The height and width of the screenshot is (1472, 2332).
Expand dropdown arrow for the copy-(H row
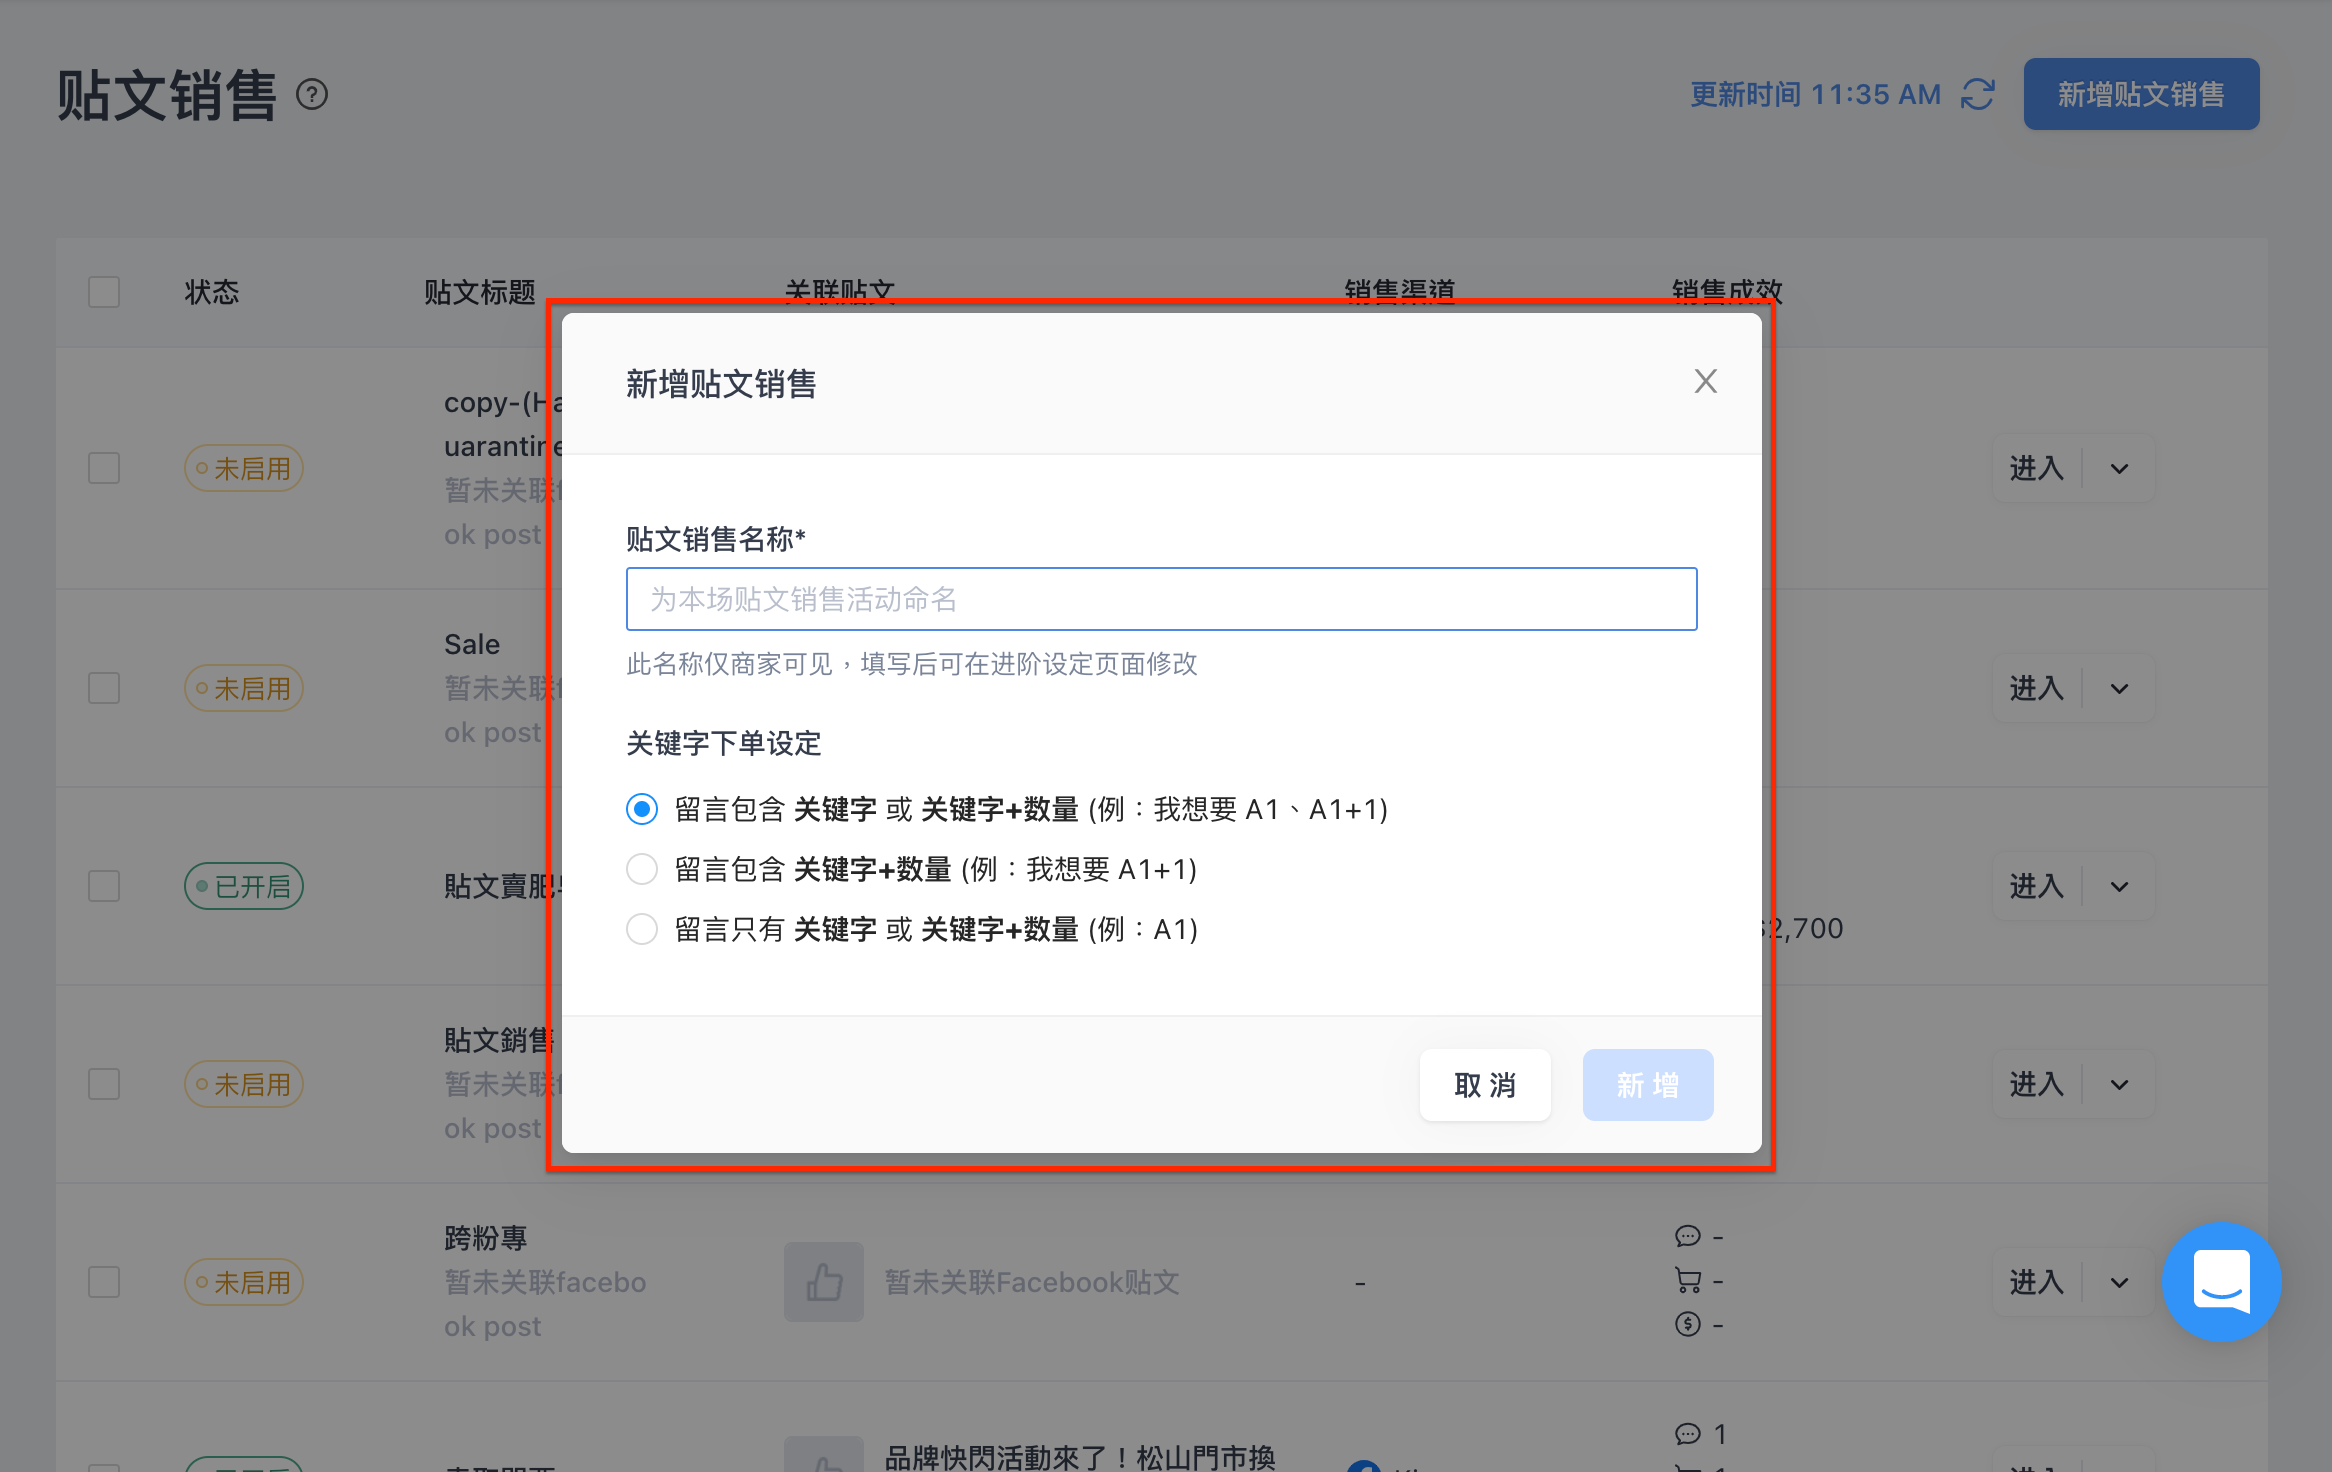pyautogui.click(x=2119, y=468)
